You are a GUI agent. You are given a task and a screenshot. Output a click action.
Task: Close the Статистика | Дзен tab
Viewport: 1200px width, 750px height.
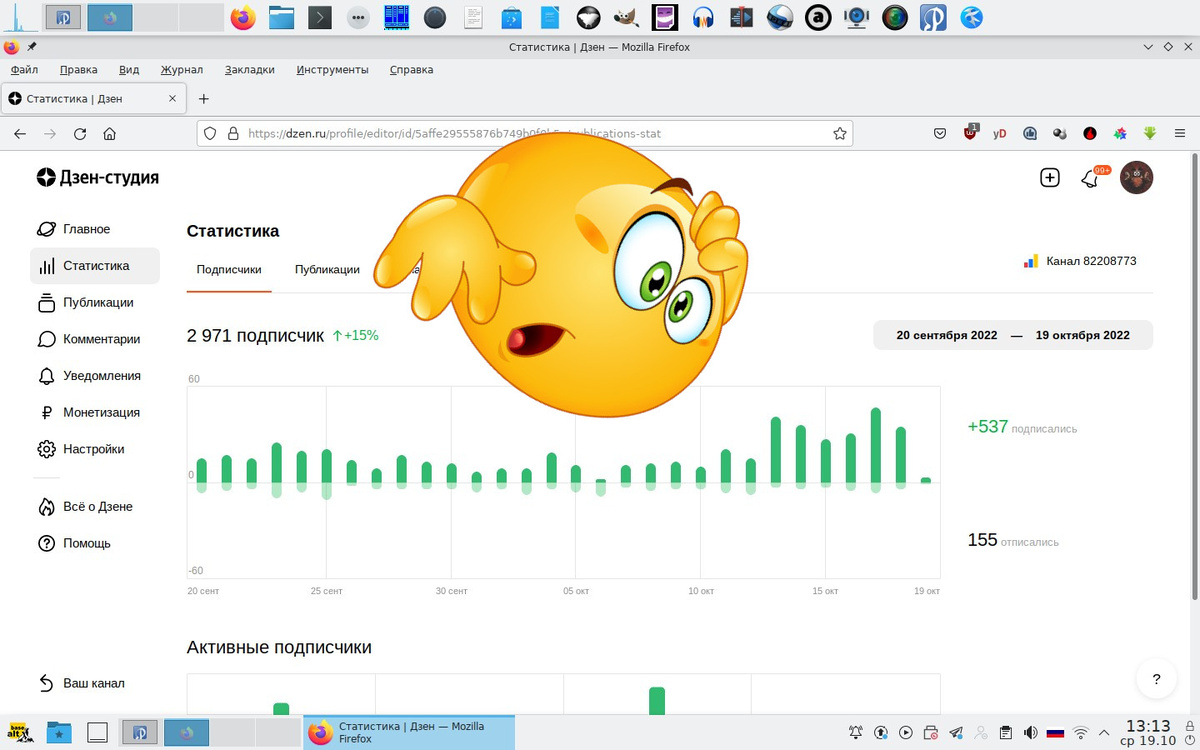pyautogui.click(x=172, y=99)
